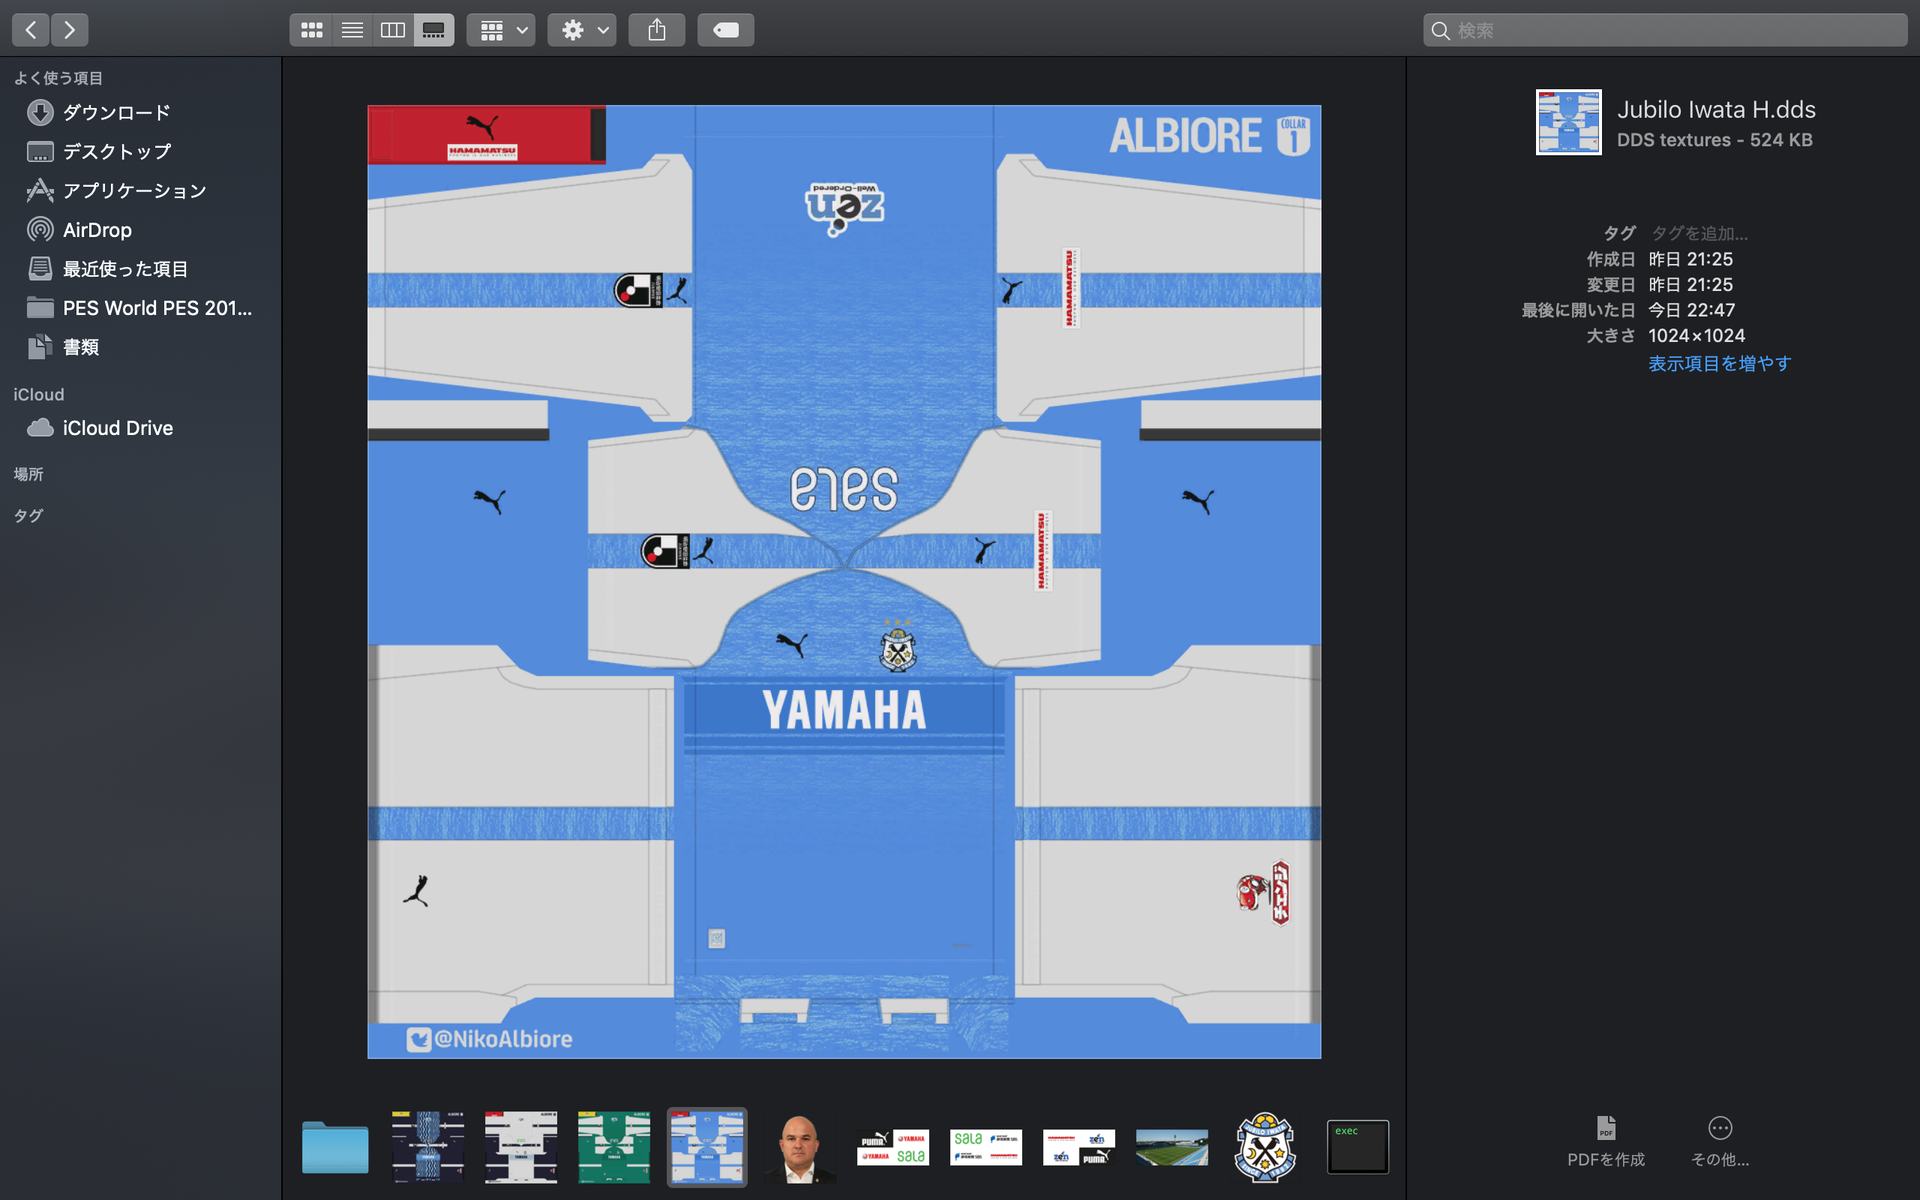The width and height of the screenshot is (1920, 1200).
Task: Select the sala sponsor logos thumbnail
Action: tap(986, 1148)
